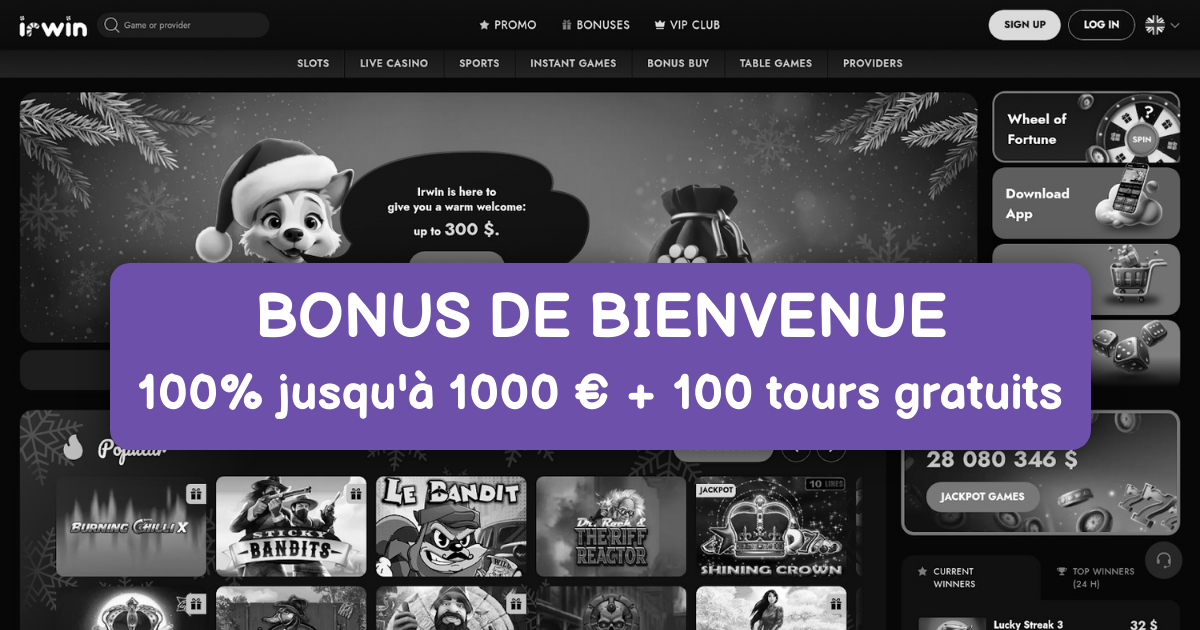Open the language flag dropdown
Screen dimensions: 1200x630
click(x=1161, y=25)
